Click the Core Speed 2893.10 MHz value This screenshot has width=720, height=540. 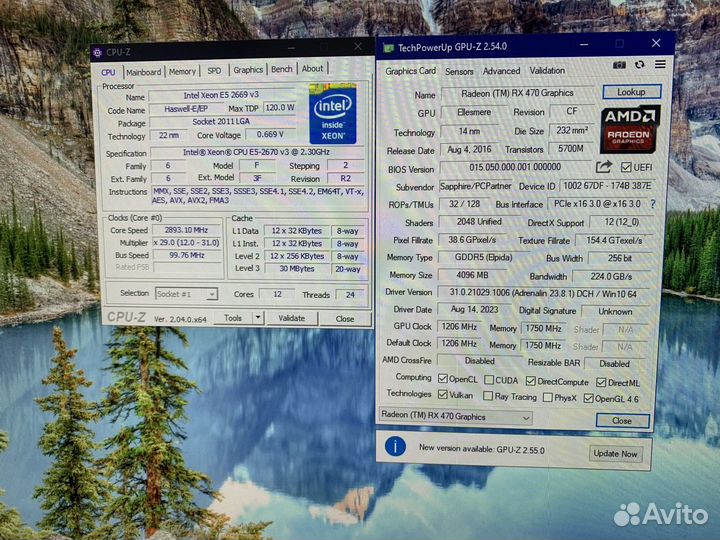coord(186,230)
